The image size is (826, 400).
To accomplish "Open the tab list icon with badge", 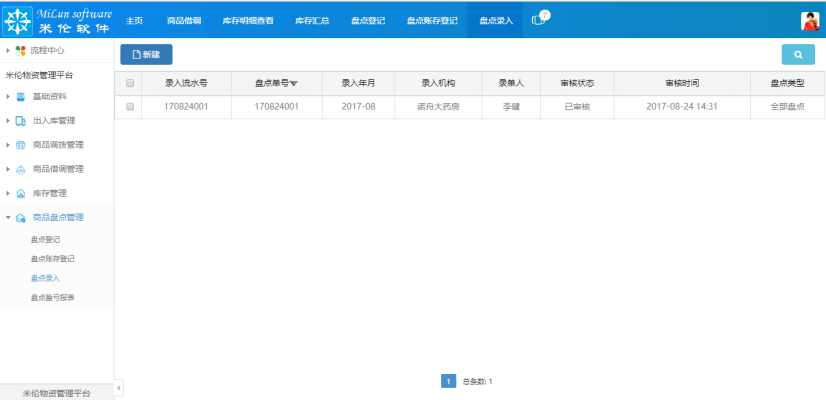I will [539, 20].
